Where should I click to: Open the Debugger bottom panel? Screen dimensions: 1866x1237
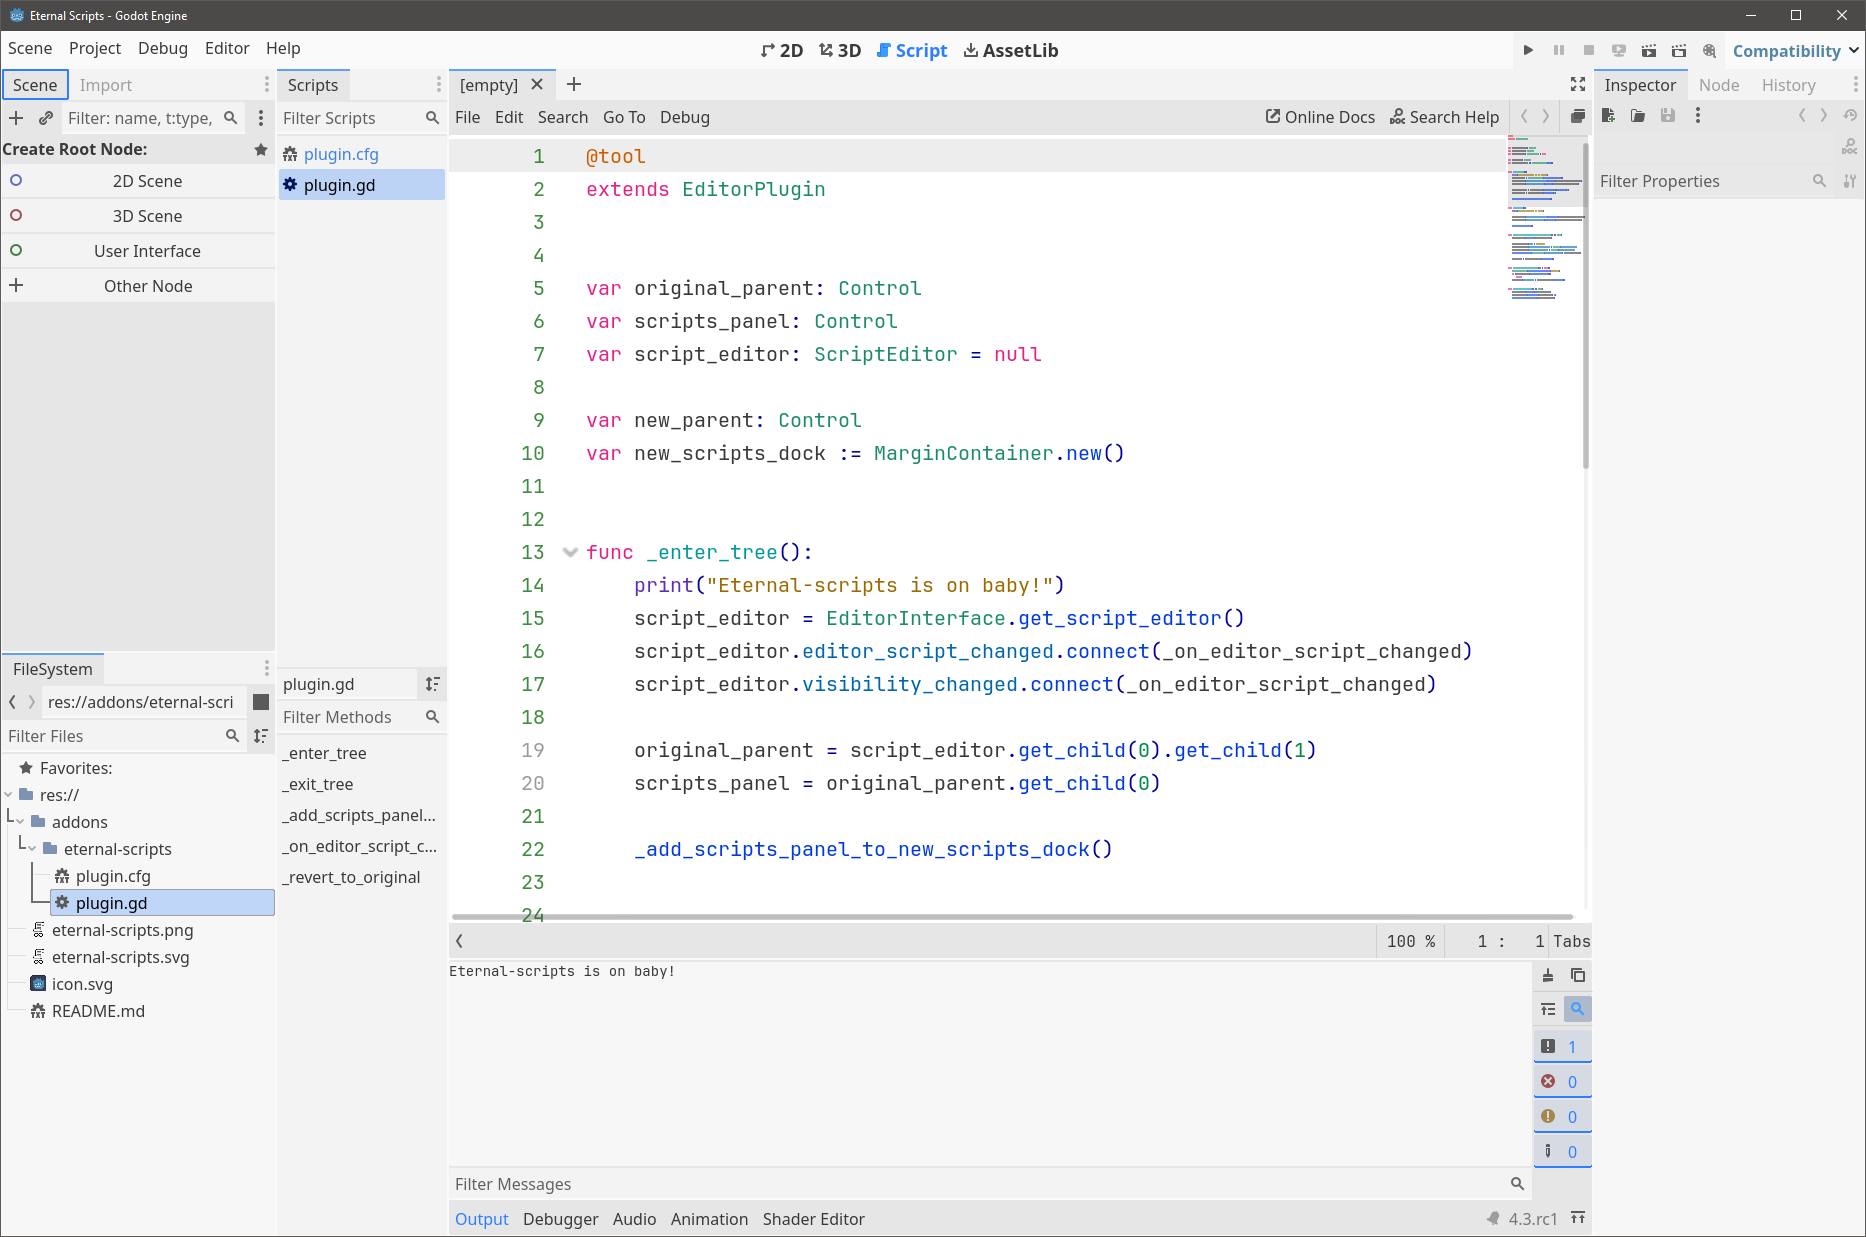(560, 1219)
